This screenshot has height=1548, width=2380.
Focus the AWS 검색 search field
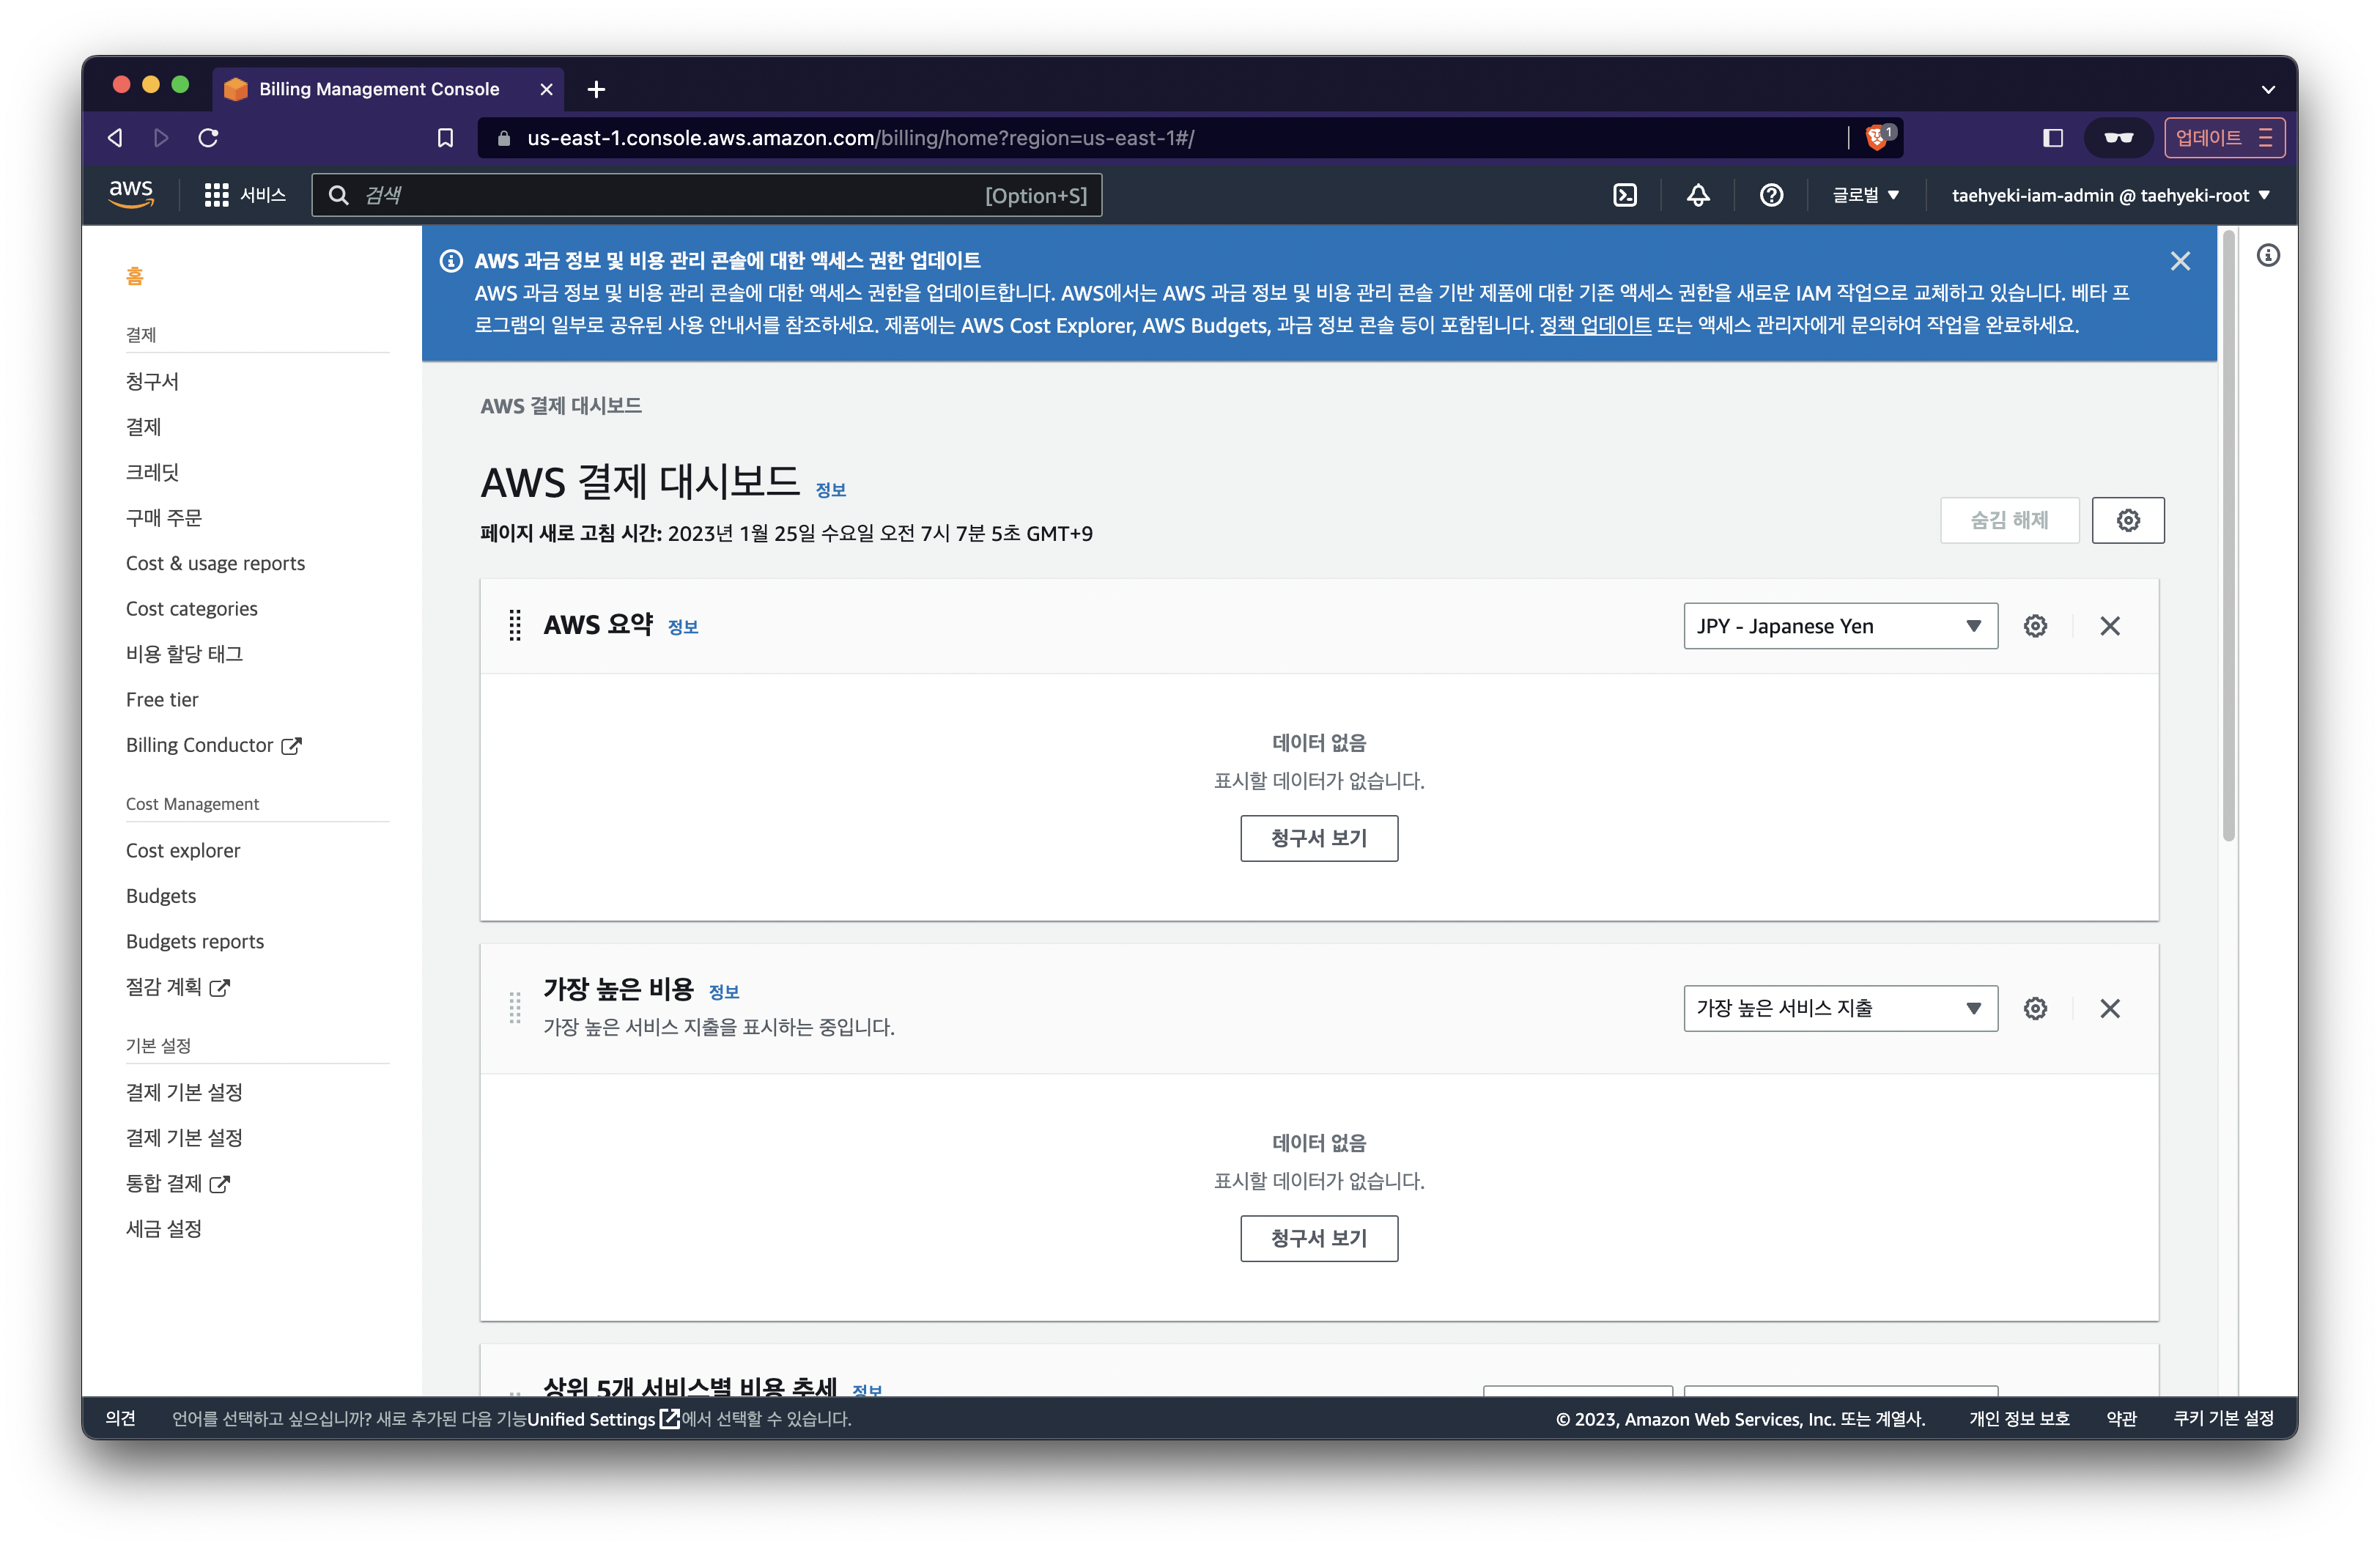[707, 195]
